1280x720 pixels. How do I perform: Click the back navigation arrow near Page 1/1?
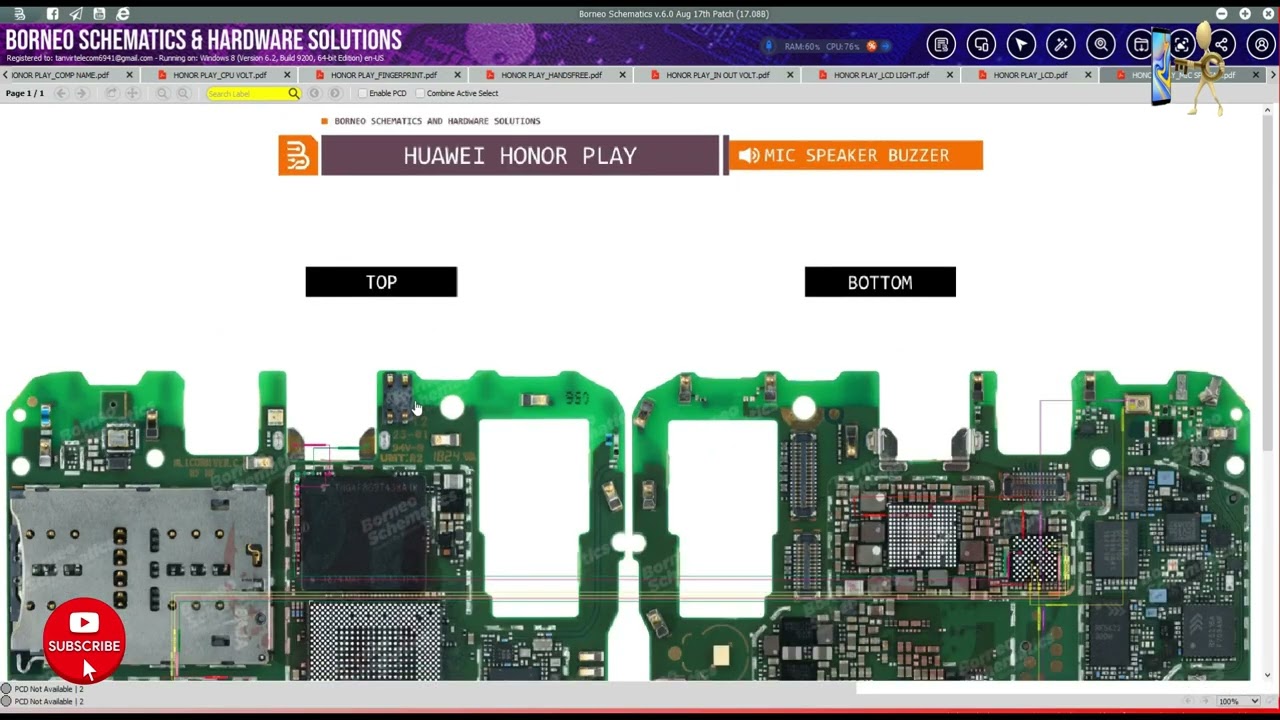[61, 93]
